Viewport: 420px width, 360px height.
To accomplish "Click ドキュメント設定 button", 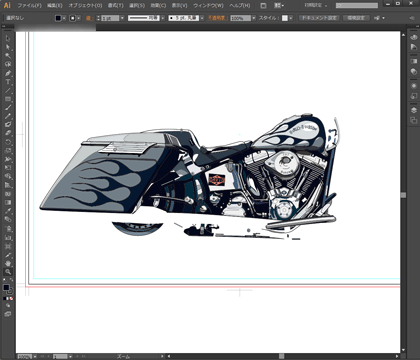I will pyautogui.click(x=319, y=18).
